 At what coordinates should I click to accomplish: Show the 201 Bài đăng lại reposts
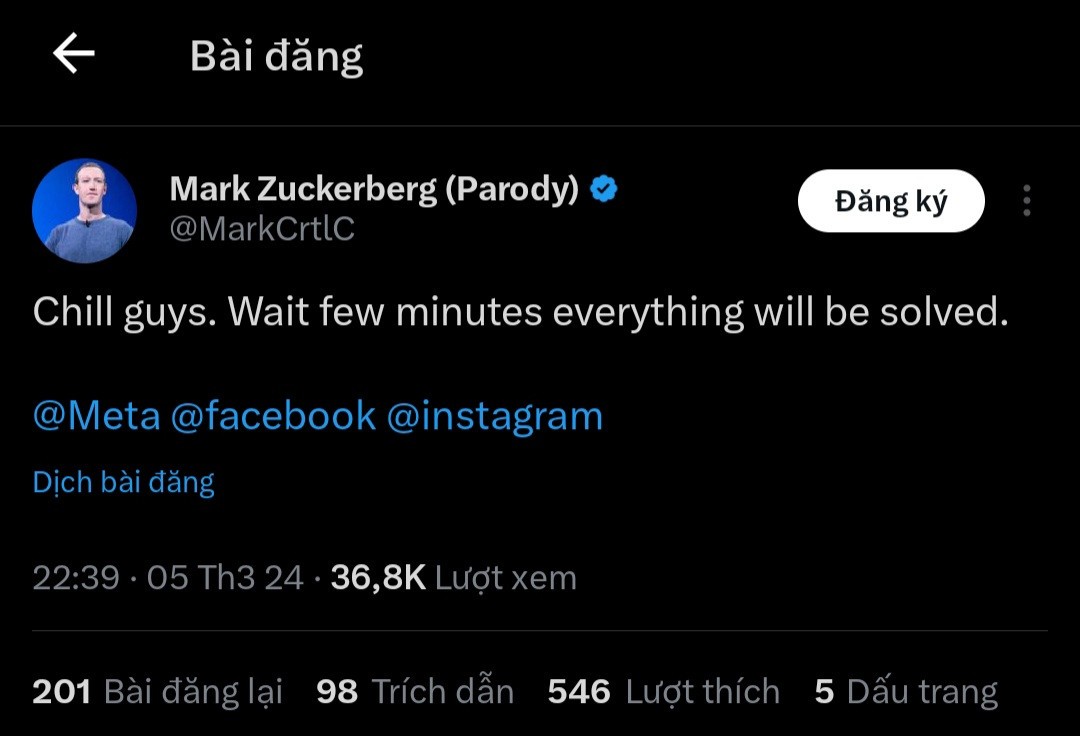157,692
